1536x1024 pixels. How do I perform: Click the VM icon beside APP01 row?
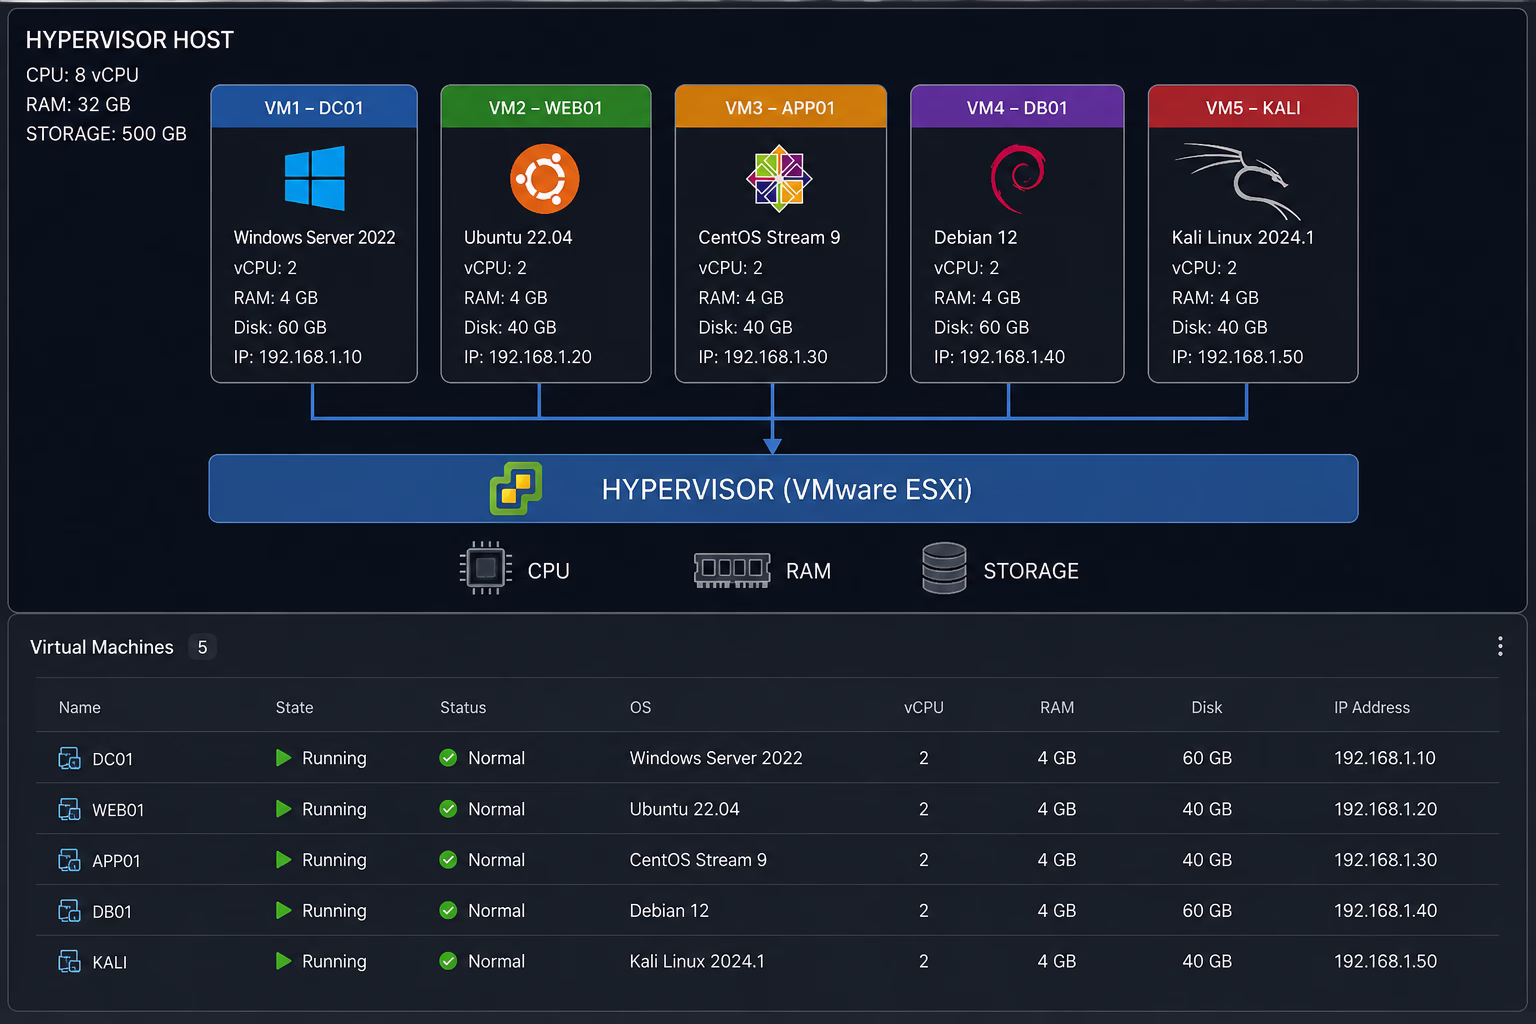[x=69, y=860]
